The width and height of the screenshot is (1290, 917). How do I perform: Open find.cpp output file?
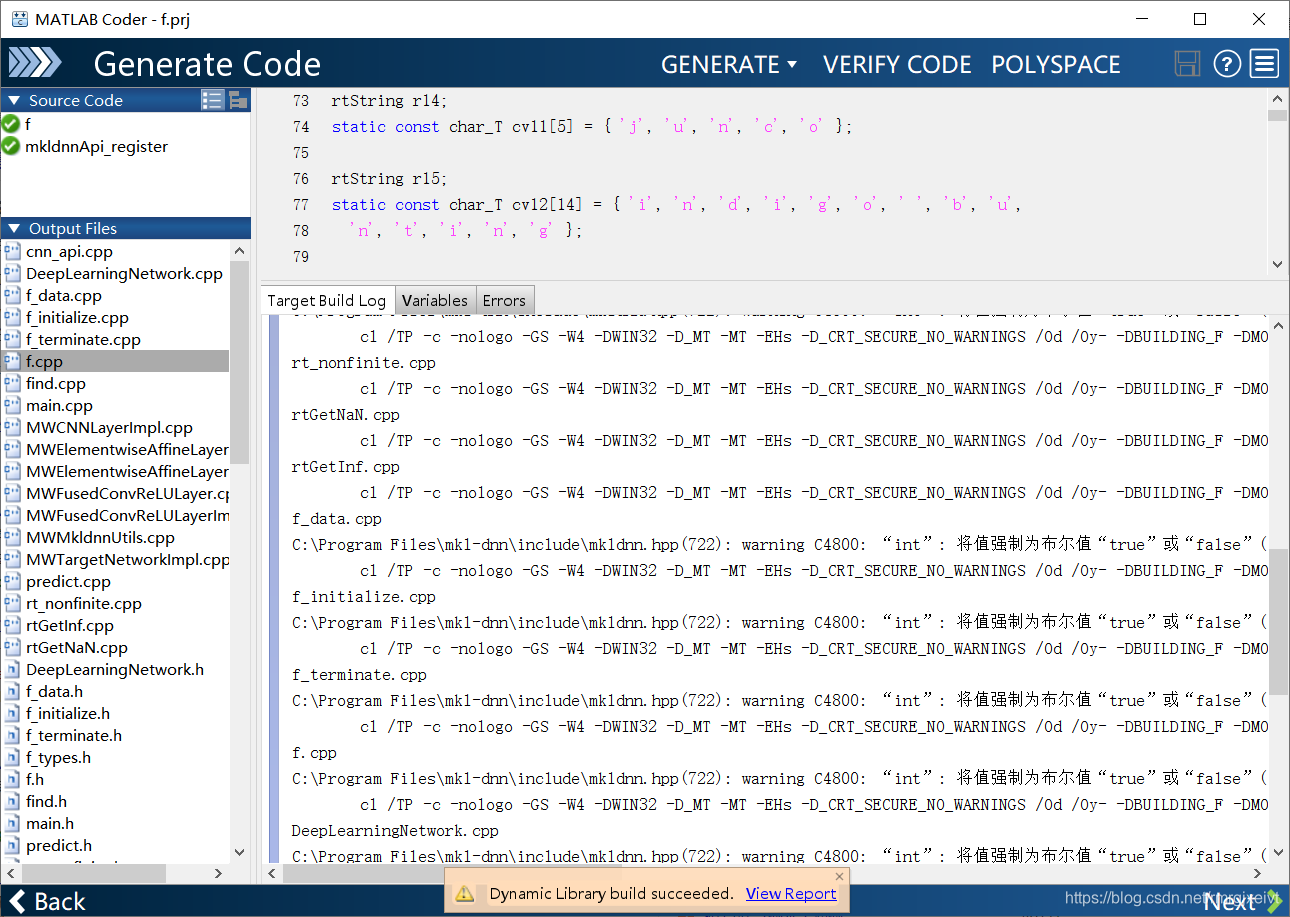tap(56, 384)
